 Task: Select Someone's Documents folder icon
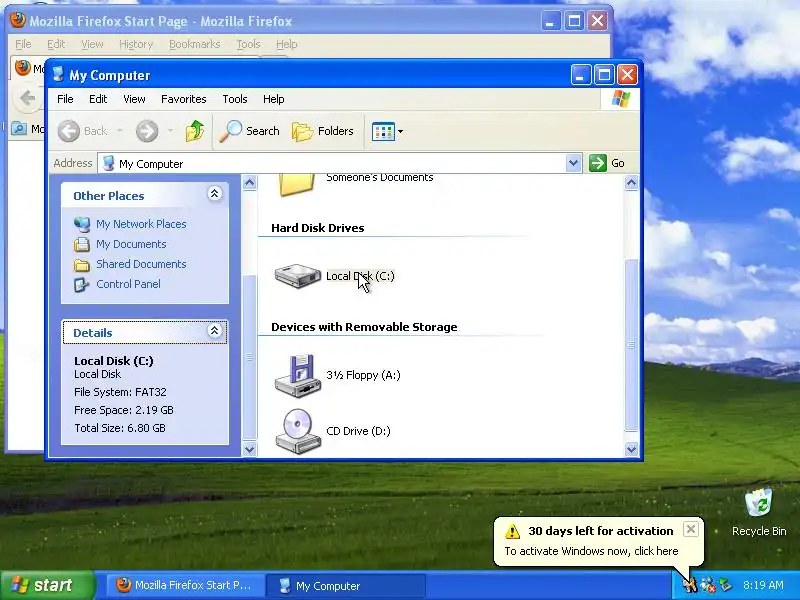pyautogui.click(x=296, y=186)
